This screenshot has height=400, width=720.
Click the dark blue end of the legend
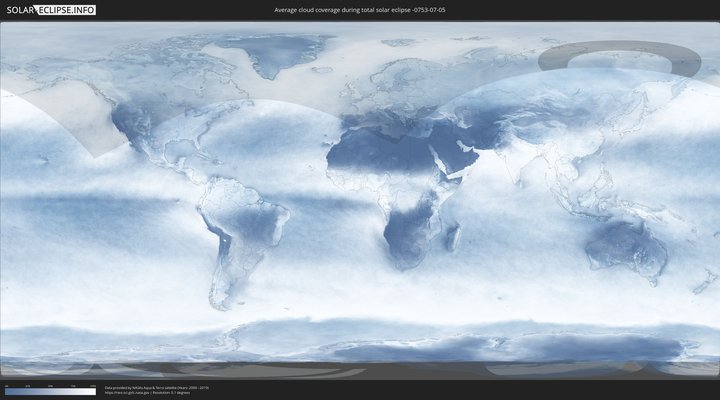(x=8, y=391)
